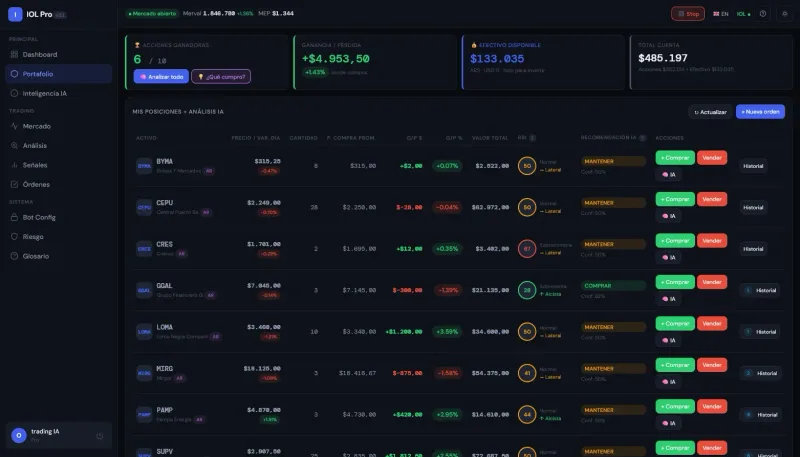Click the IOL connection status indicator

[x=743, y=14]
